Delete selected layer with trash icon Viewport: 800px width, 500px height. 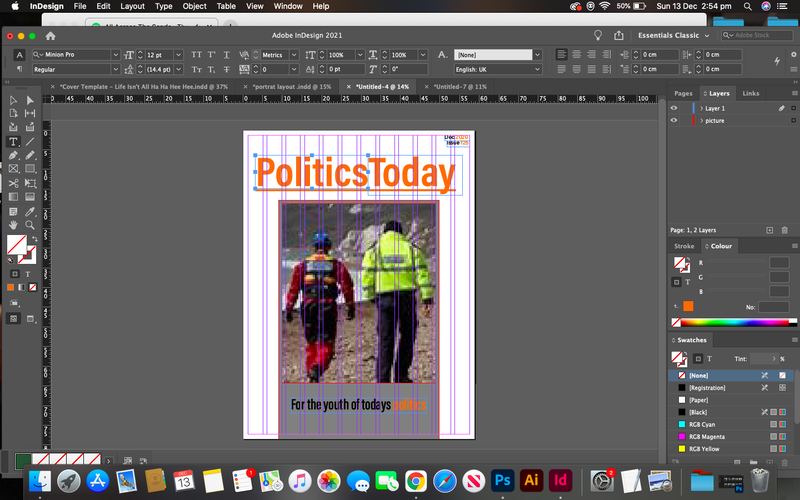[x=785, y=230]
